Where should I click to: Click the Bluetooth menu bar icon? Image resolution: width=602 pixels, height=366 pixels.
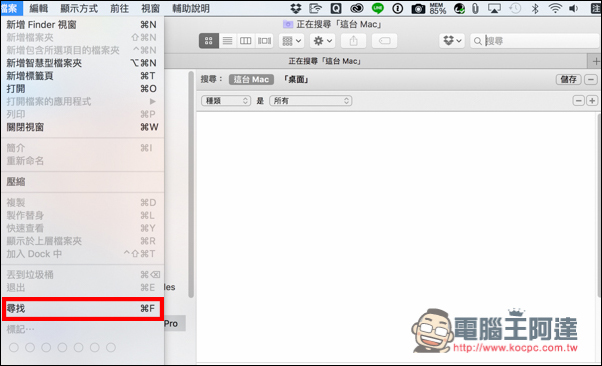pos(535,8)
